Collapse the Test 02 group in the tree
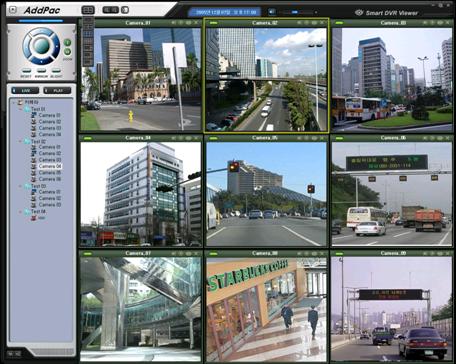The height and width of the screenshot is (364, 457). click(x=20, y=141)
